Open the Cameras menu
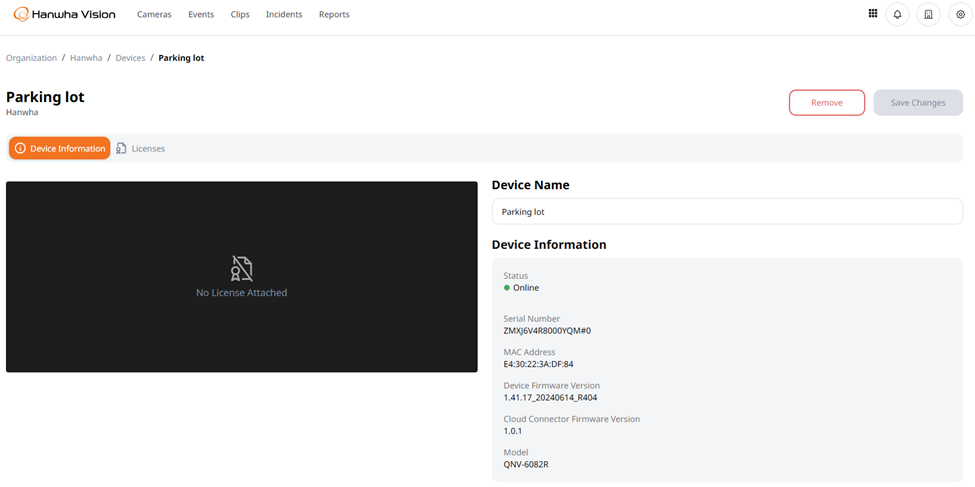Viewport: 975px width, 487px height. [x=154, y=14]
